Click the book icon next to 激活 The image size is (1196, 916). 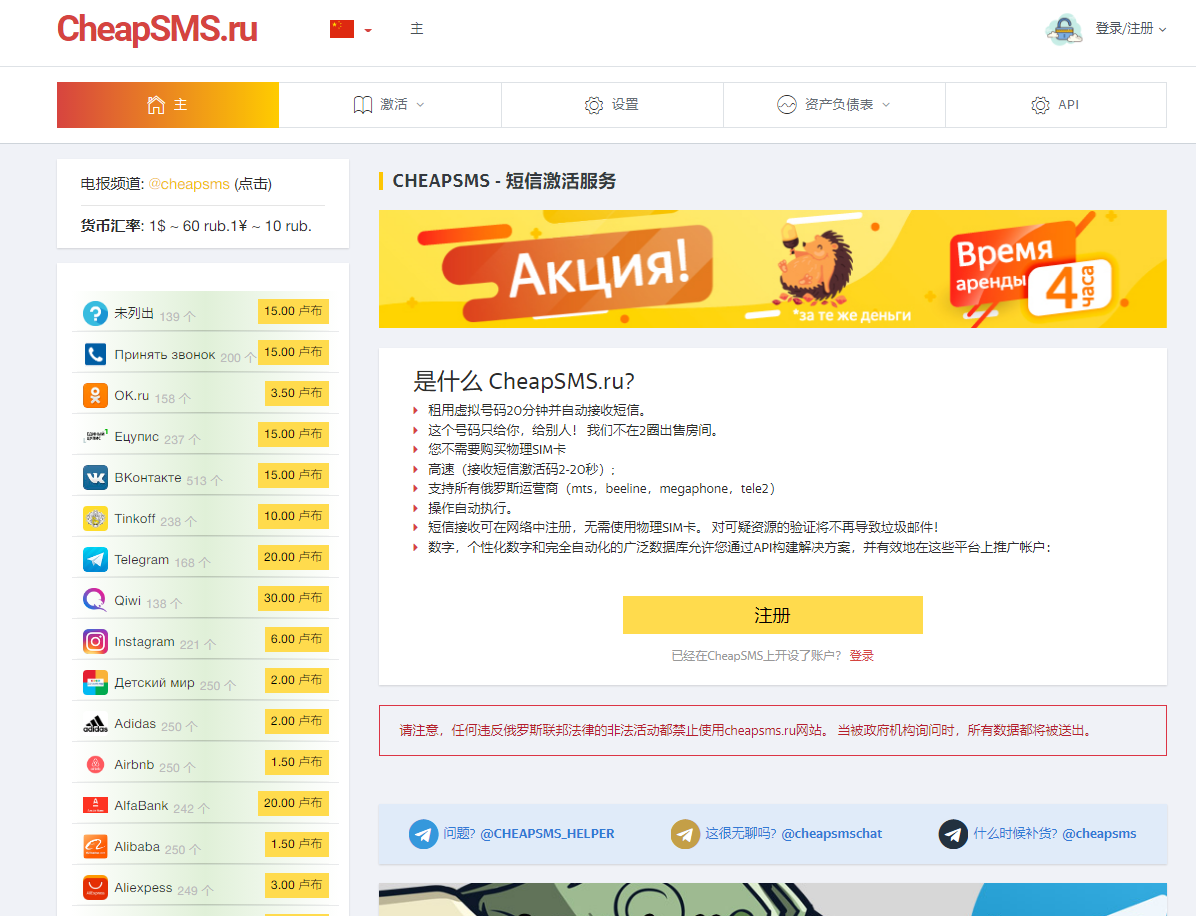click(x=363, y=105)
